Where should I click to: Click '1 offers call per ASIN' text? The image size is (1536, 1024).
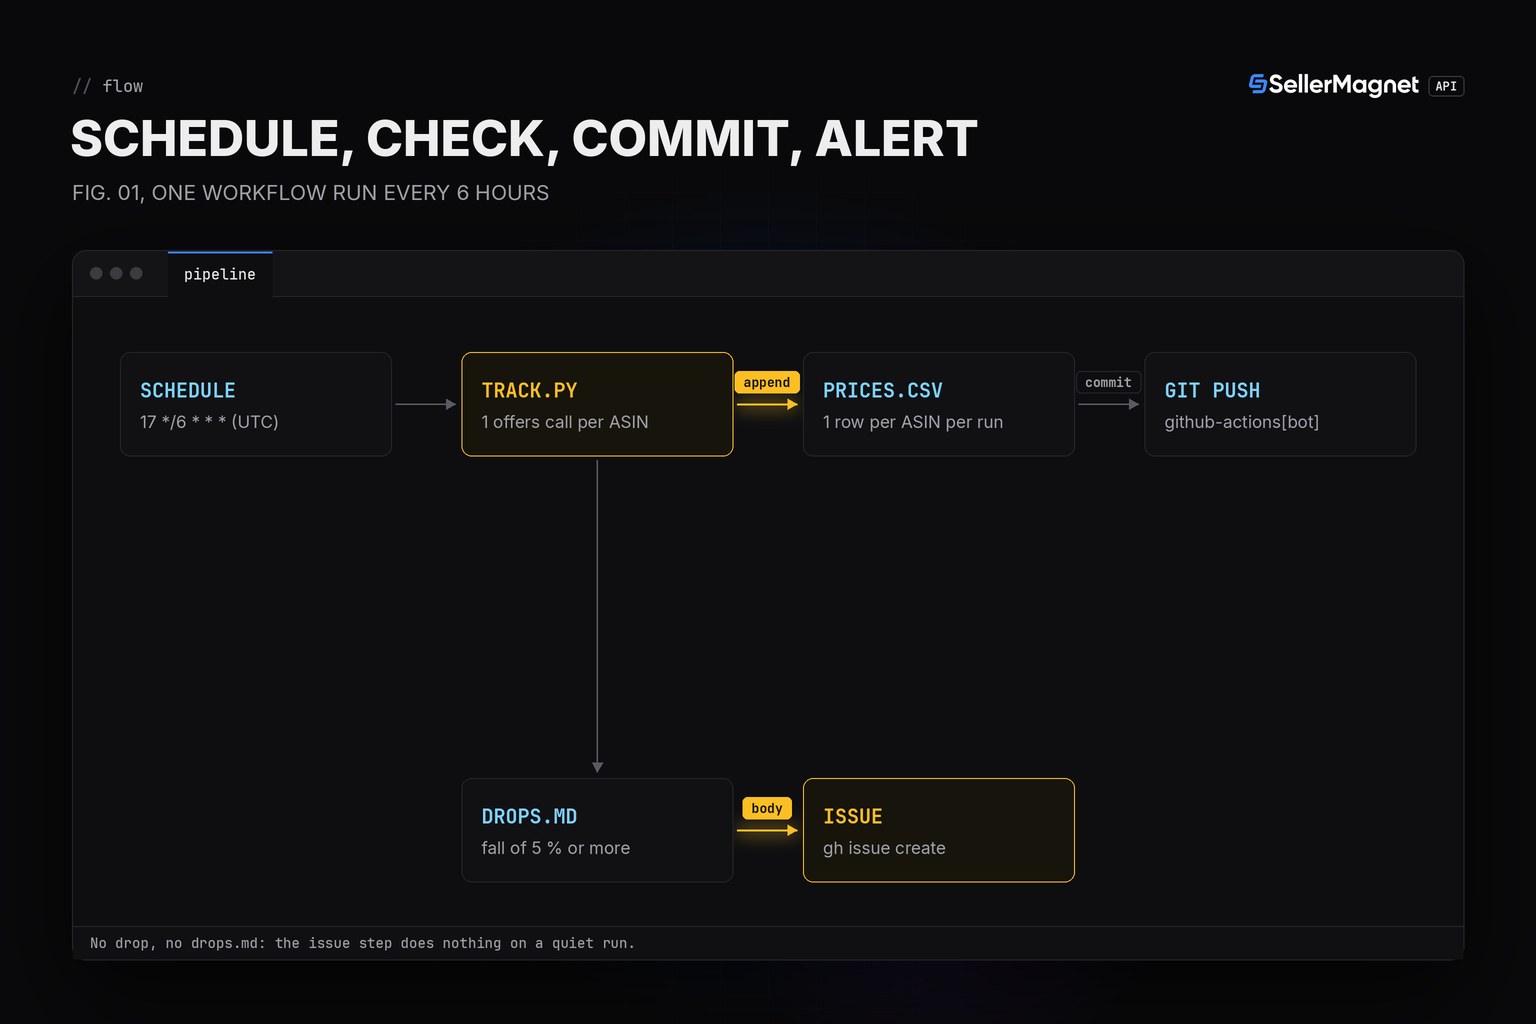(565, 422)
